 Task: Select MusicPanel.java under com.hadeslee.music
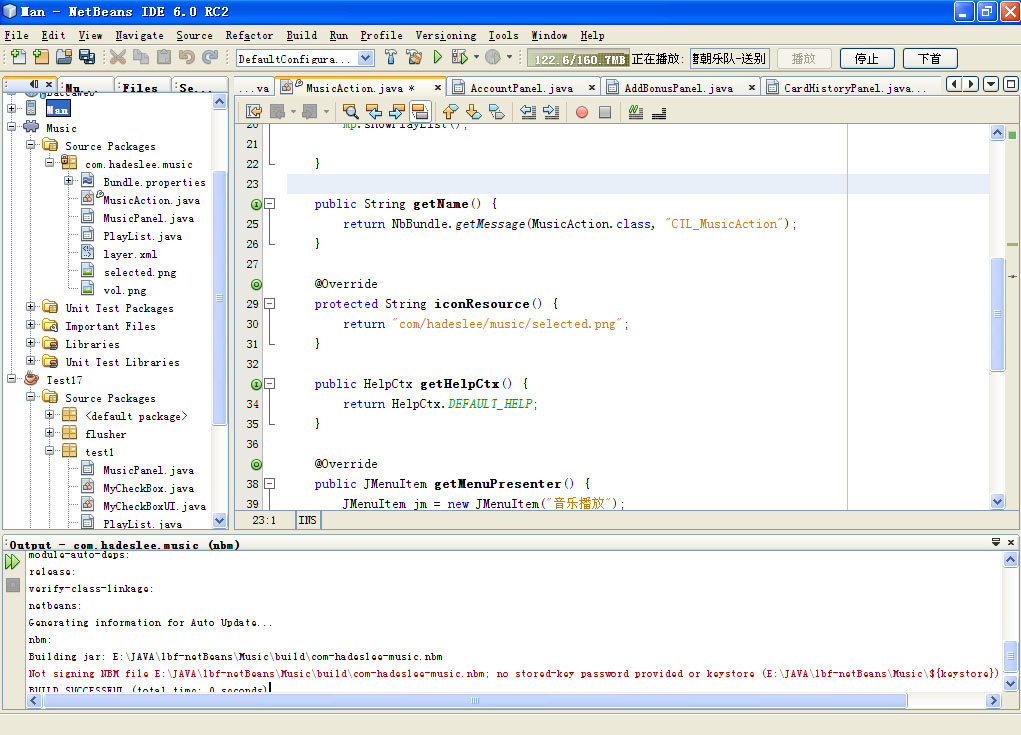coord(148,218)
